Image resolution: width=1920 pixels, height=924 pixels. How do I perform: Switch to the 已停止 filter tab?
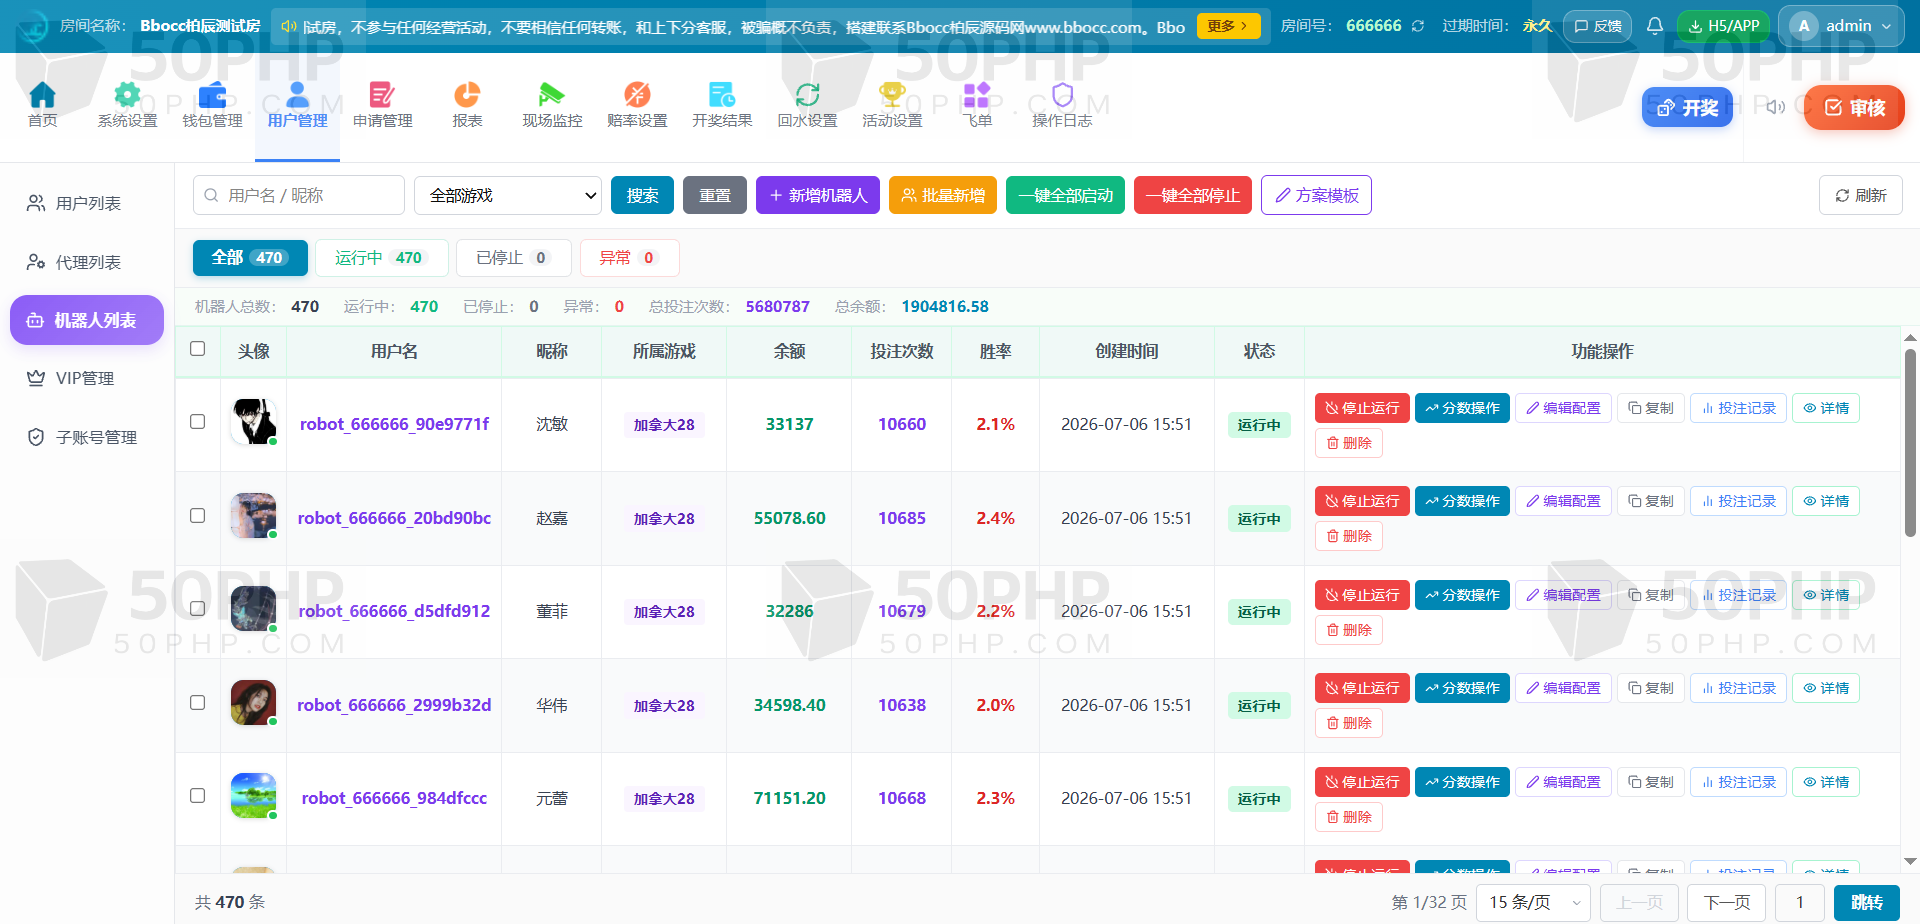point(513,258)
